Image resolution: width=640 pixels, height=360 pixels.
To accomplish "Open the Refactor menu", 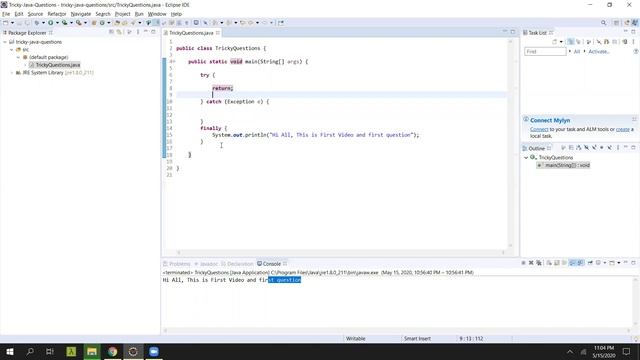I will coord(57,14).
